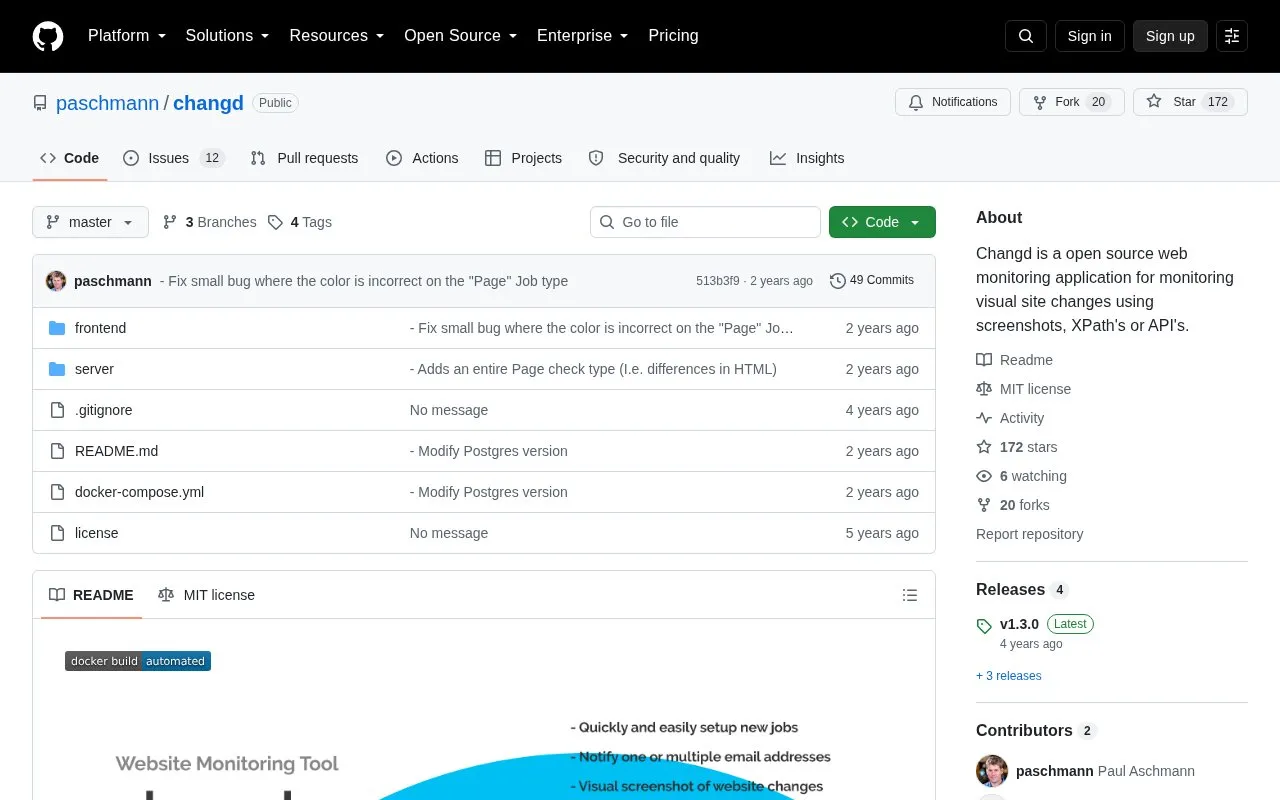Viewport: 1280px width, 800px height.
Task: Click the Sign in button
Action: [x=1089, y=36]
